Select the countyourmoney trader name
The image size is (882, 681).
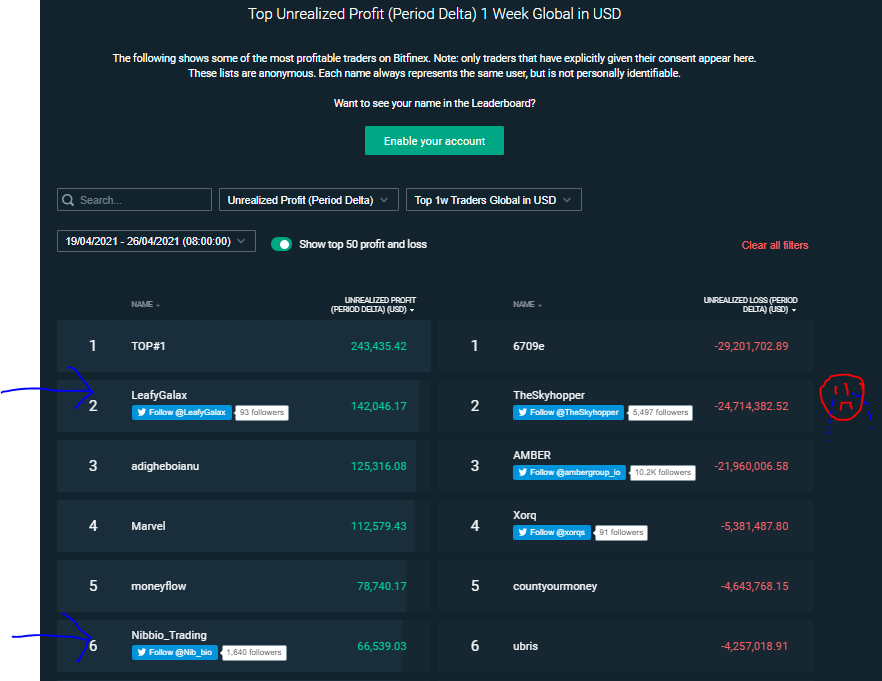pos(555,586)
